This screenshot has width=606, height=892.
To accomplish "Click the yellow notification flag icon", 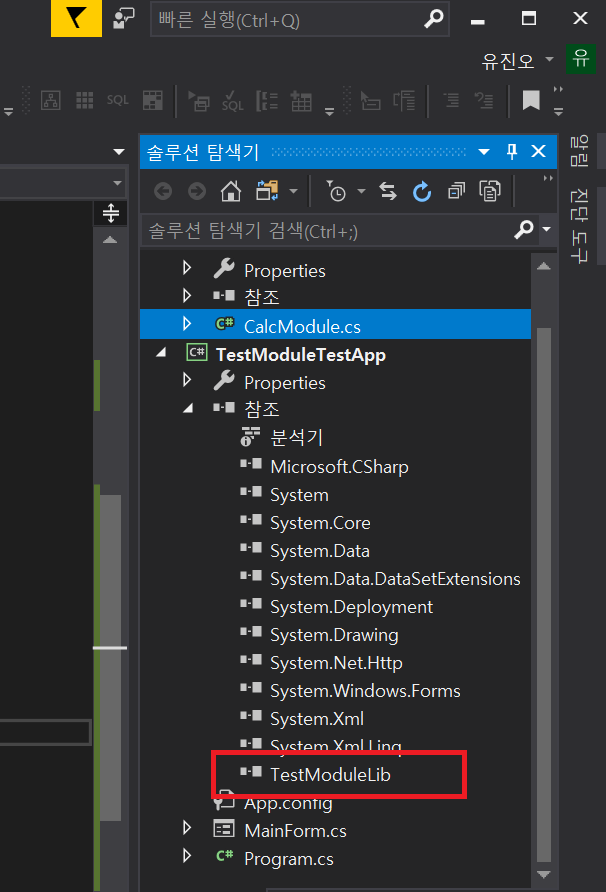I will (x=76, y=18).
